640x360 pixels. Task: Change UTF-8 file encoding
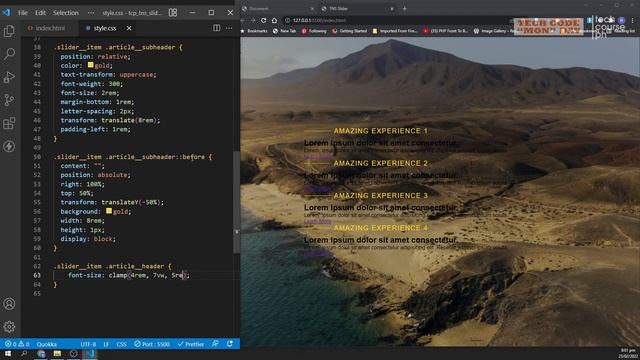88,344
